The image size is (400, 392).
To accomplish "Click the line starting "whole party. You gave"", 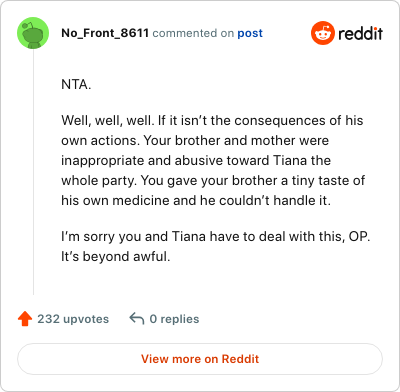I will pos(213,181).
